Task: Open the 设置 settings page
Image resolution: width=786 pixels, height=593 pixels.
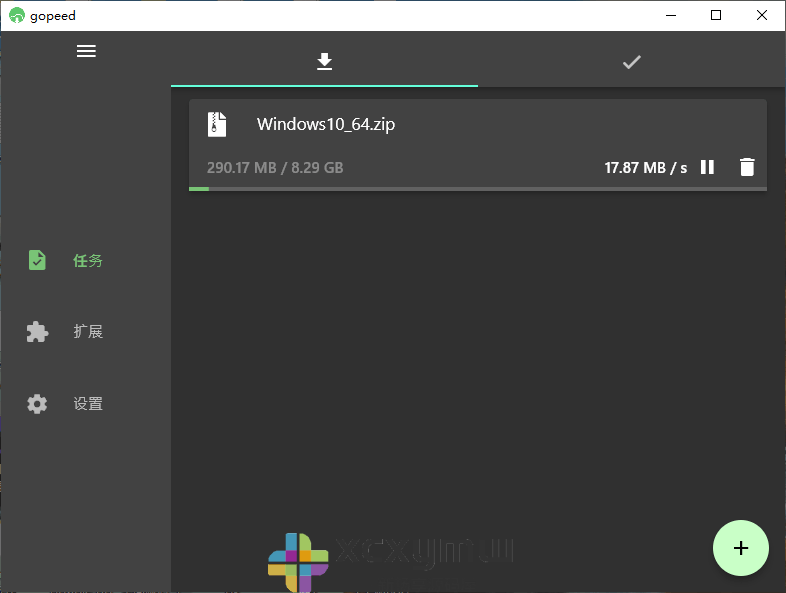Action: click(x=88, y=404)
